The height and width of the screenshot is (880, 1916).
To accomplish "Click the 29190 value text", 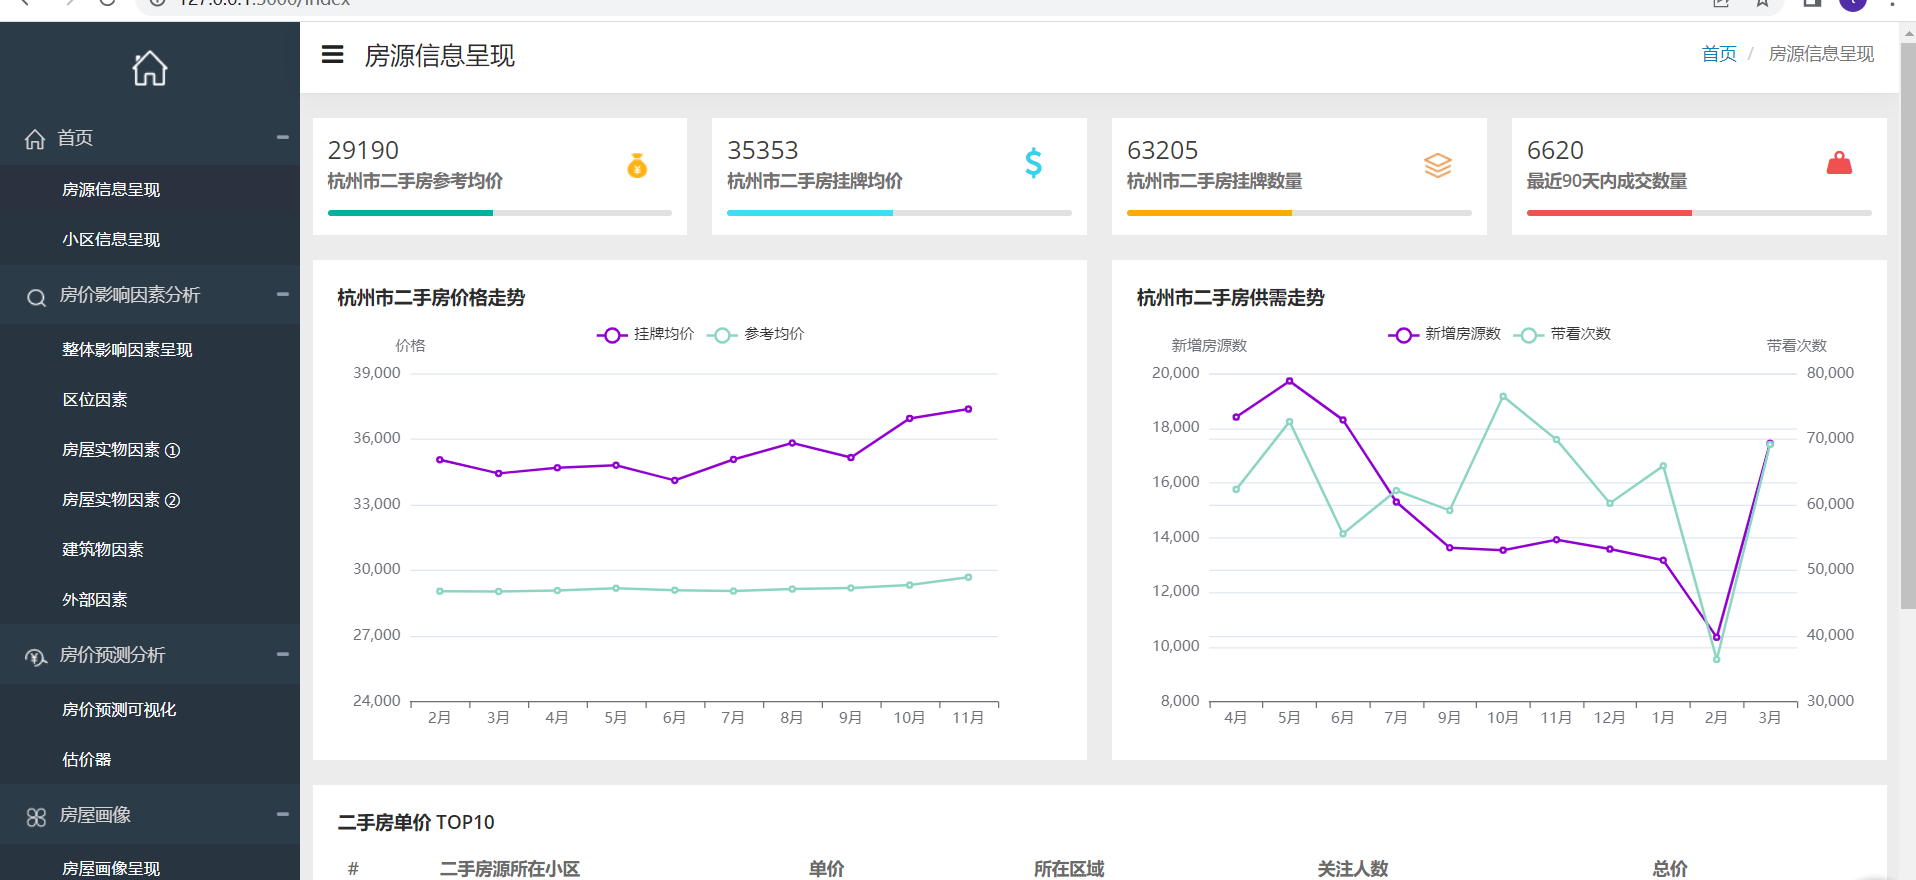I will (x=363, y=150).
